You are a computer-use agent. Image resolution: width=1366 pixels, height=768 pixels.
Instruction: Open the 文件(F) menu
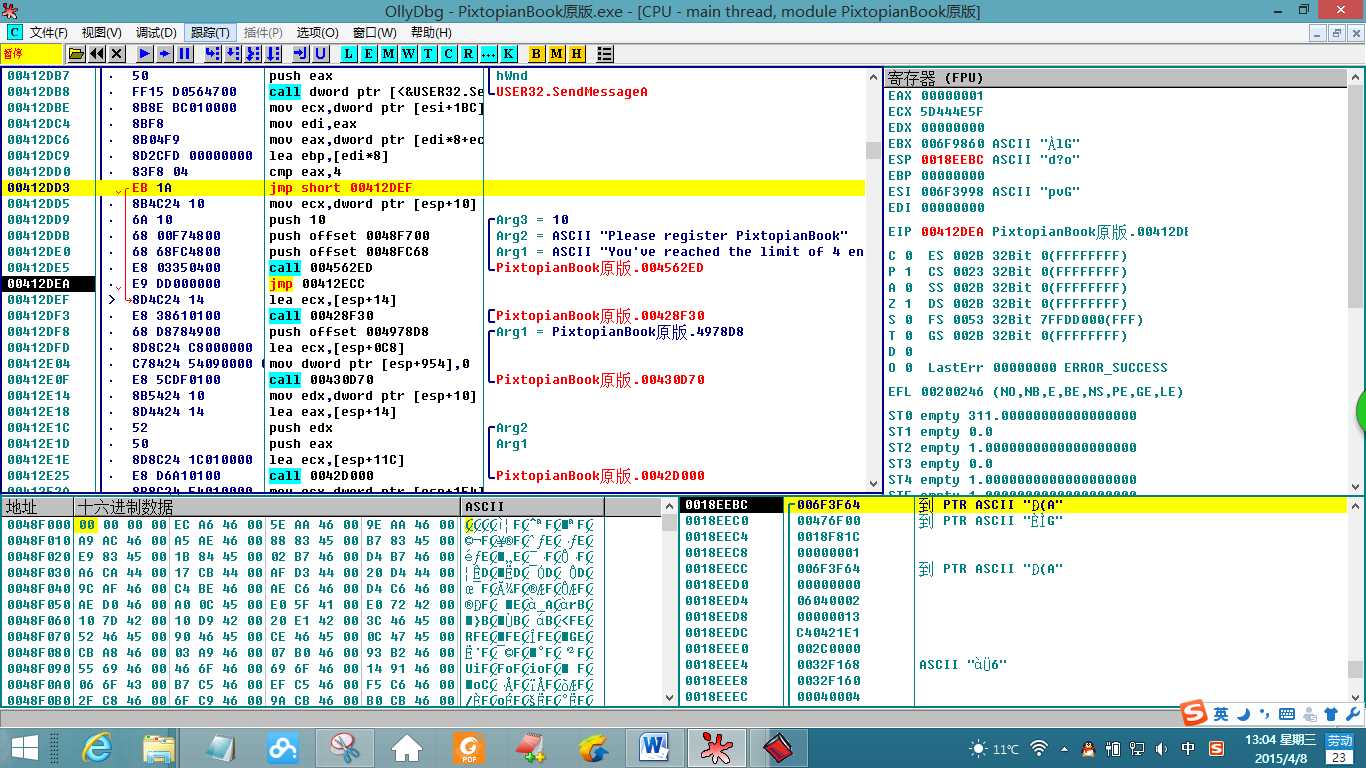click(x=48, y=33)
